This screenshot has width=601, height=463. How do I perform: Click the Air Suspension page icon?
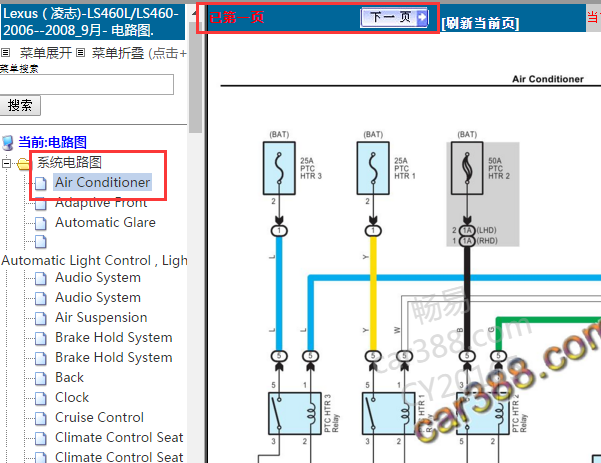coord(41,319)
